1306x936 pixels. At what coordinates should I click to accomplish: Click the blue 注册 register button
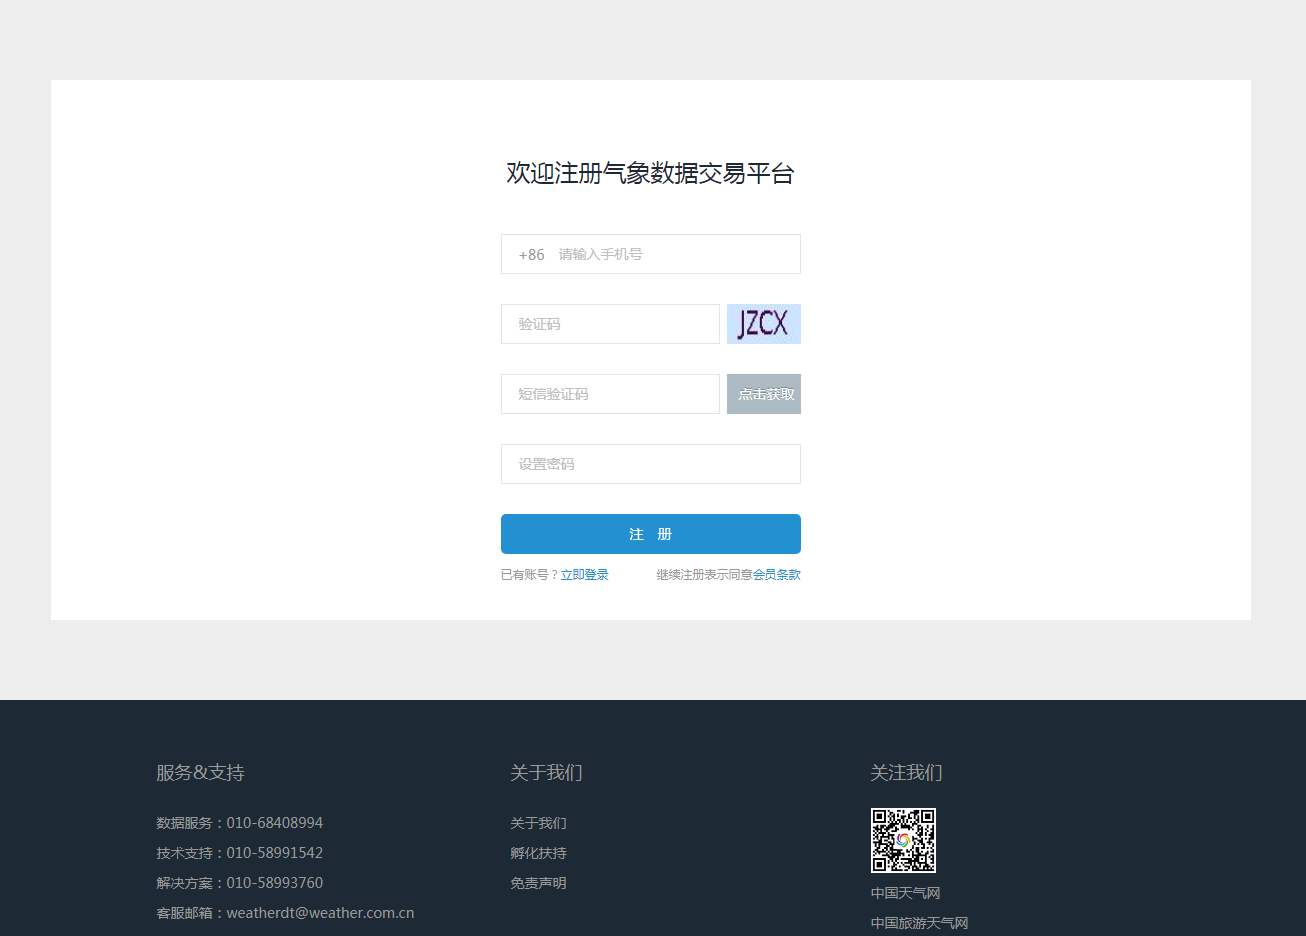pos(650,534)
